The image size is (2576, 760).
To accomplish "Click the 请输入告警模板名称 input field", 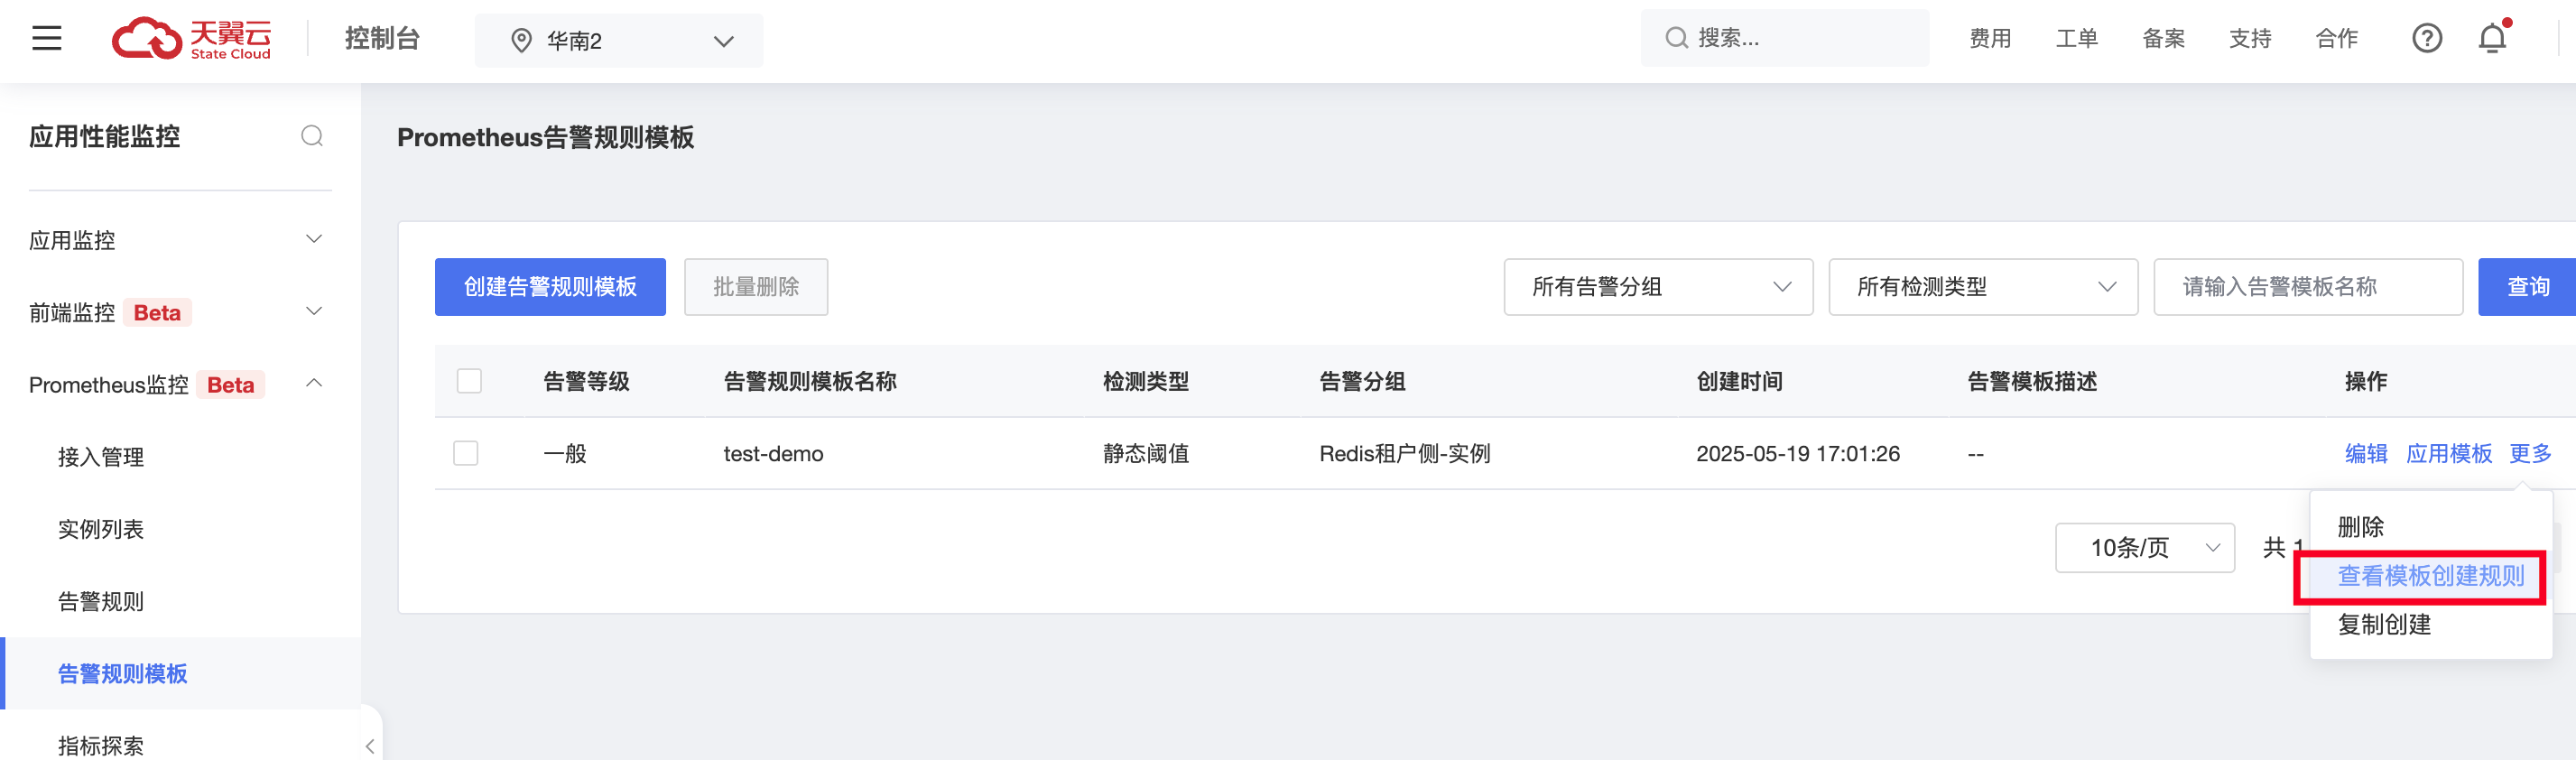I will [2308, 287].
